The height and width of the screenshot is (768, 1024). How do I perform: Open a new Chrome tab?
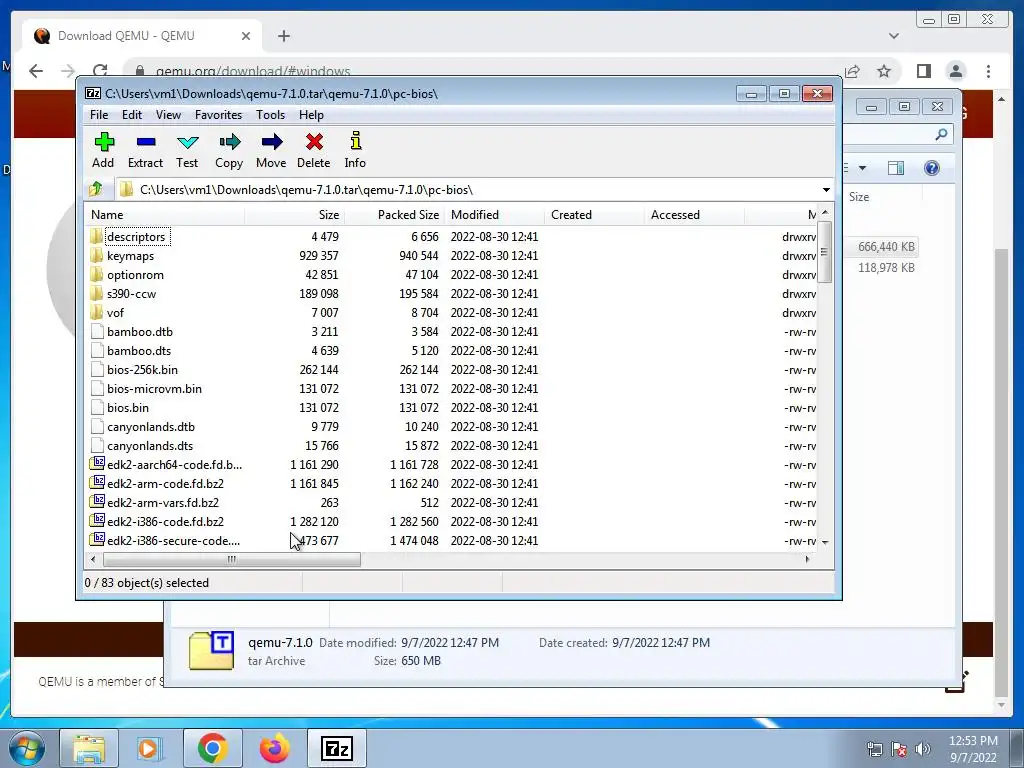283,36
